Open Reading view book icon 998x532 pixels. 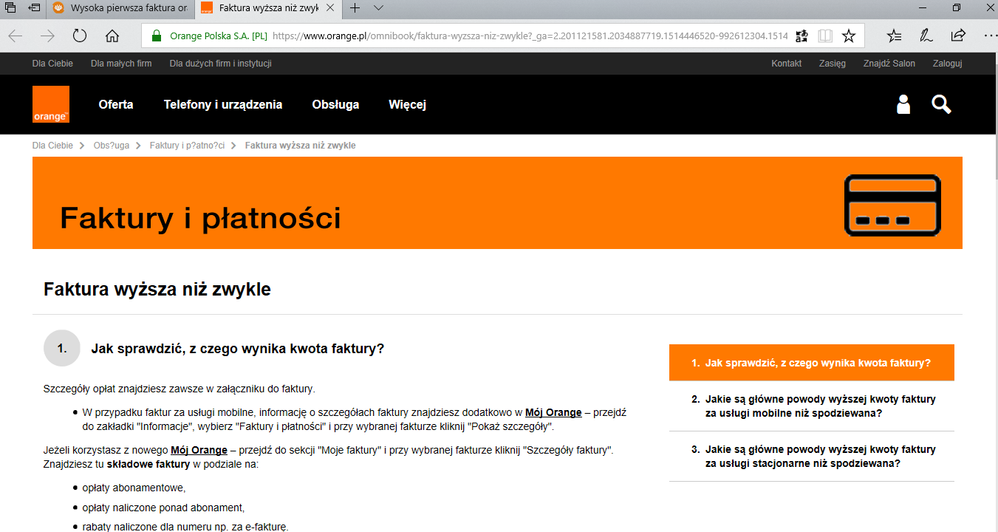(825, 36)
